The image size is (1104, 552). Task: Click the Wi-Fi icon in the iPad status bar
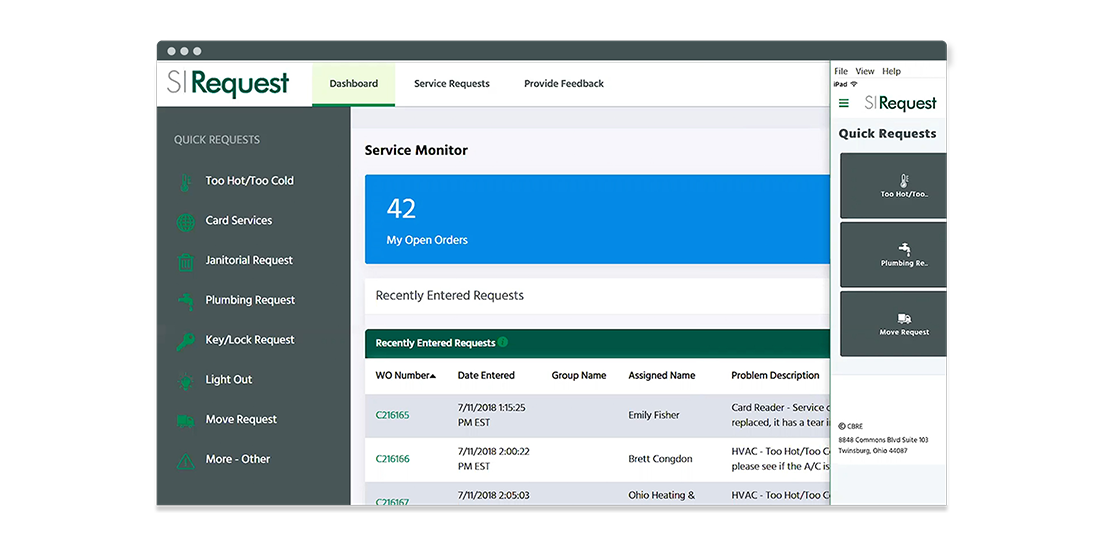(854, 84)
